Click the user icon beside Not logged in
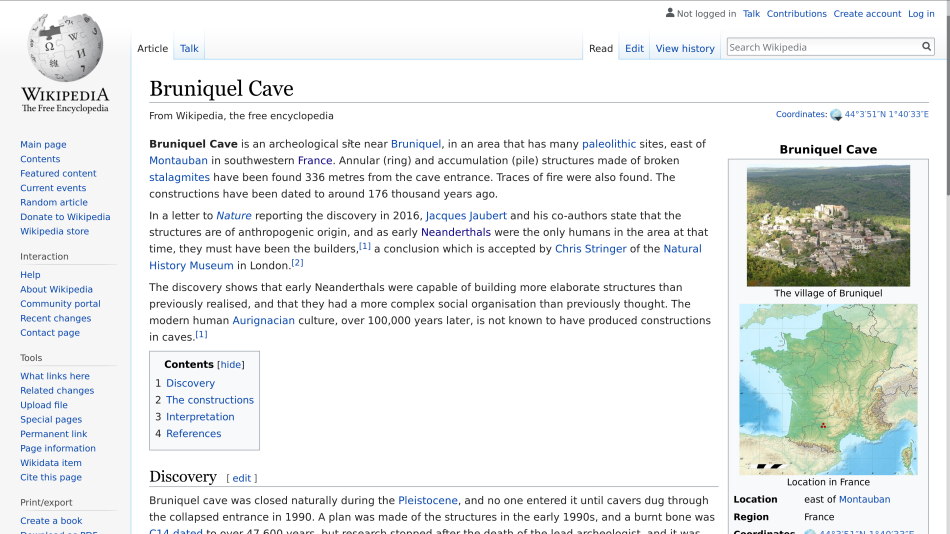 click(x=669, y=13)
